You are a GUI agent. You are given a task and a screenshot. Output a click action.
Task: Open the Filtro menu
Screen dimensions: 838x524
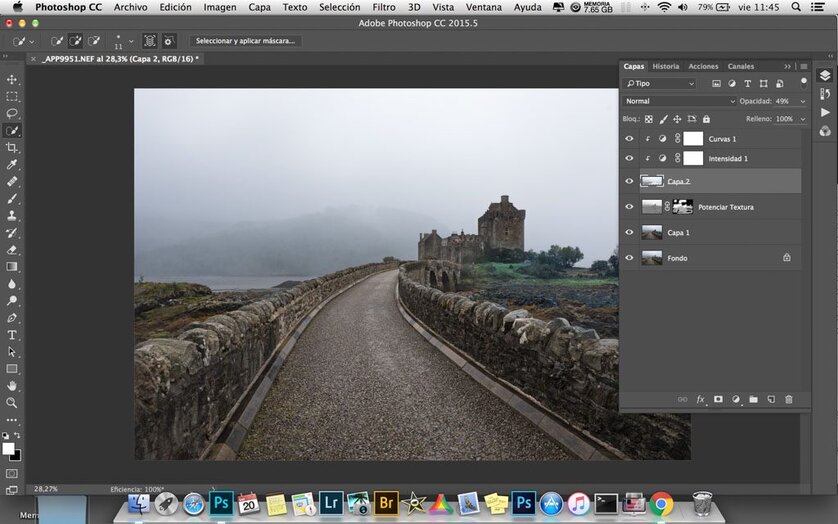pos(384,7)
